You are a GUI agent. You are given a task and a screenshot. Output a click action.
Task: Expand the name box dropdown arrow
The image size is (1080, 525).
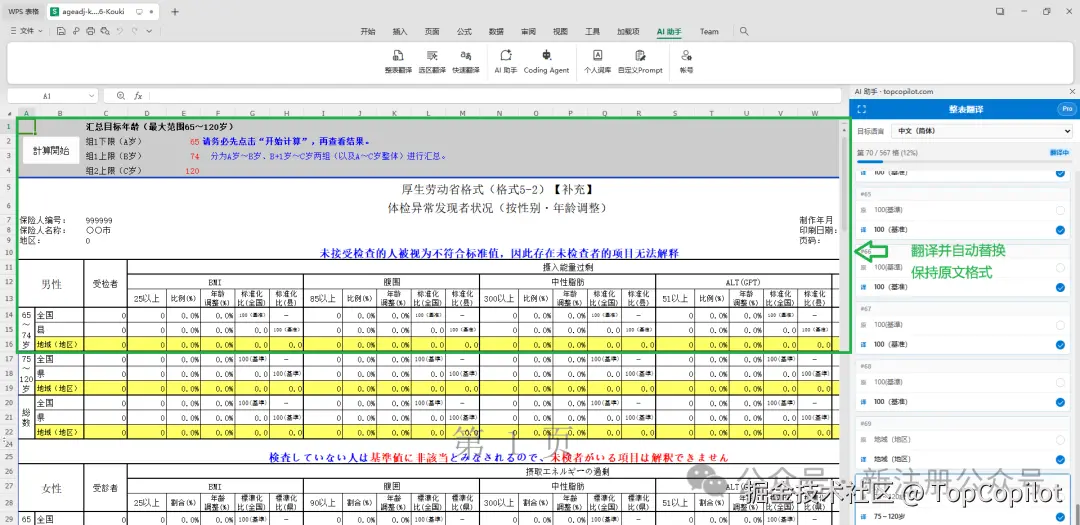[92, 96]
